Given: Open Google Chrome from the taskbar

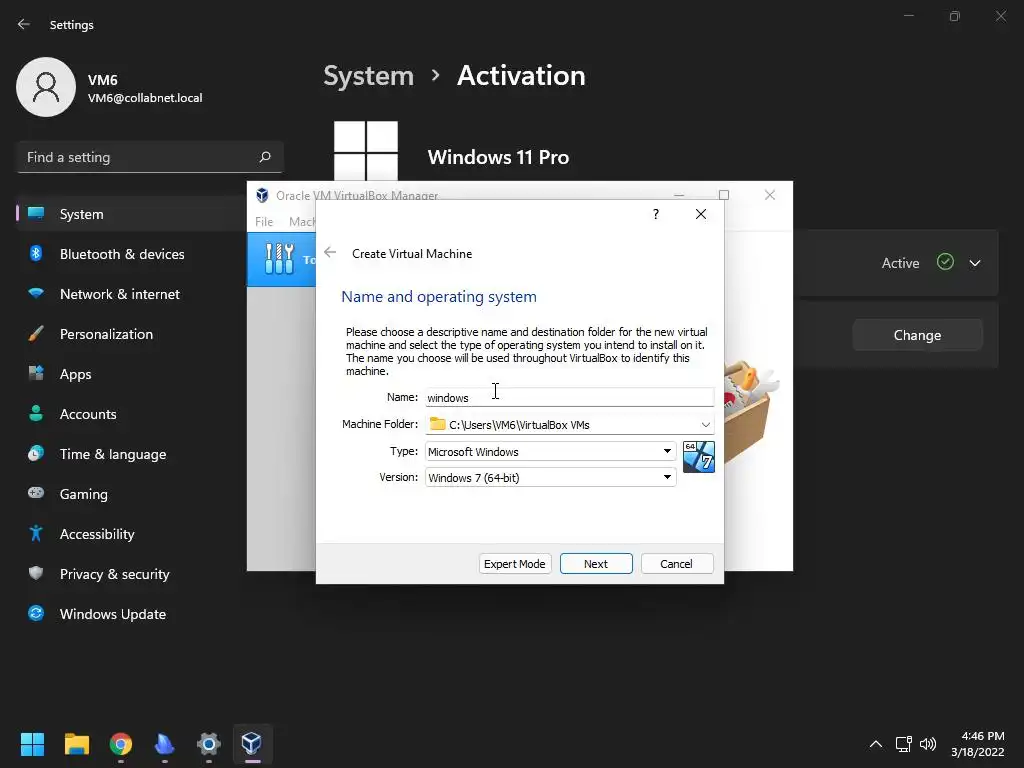Looking at the screenshot, I should coord(121,744).
